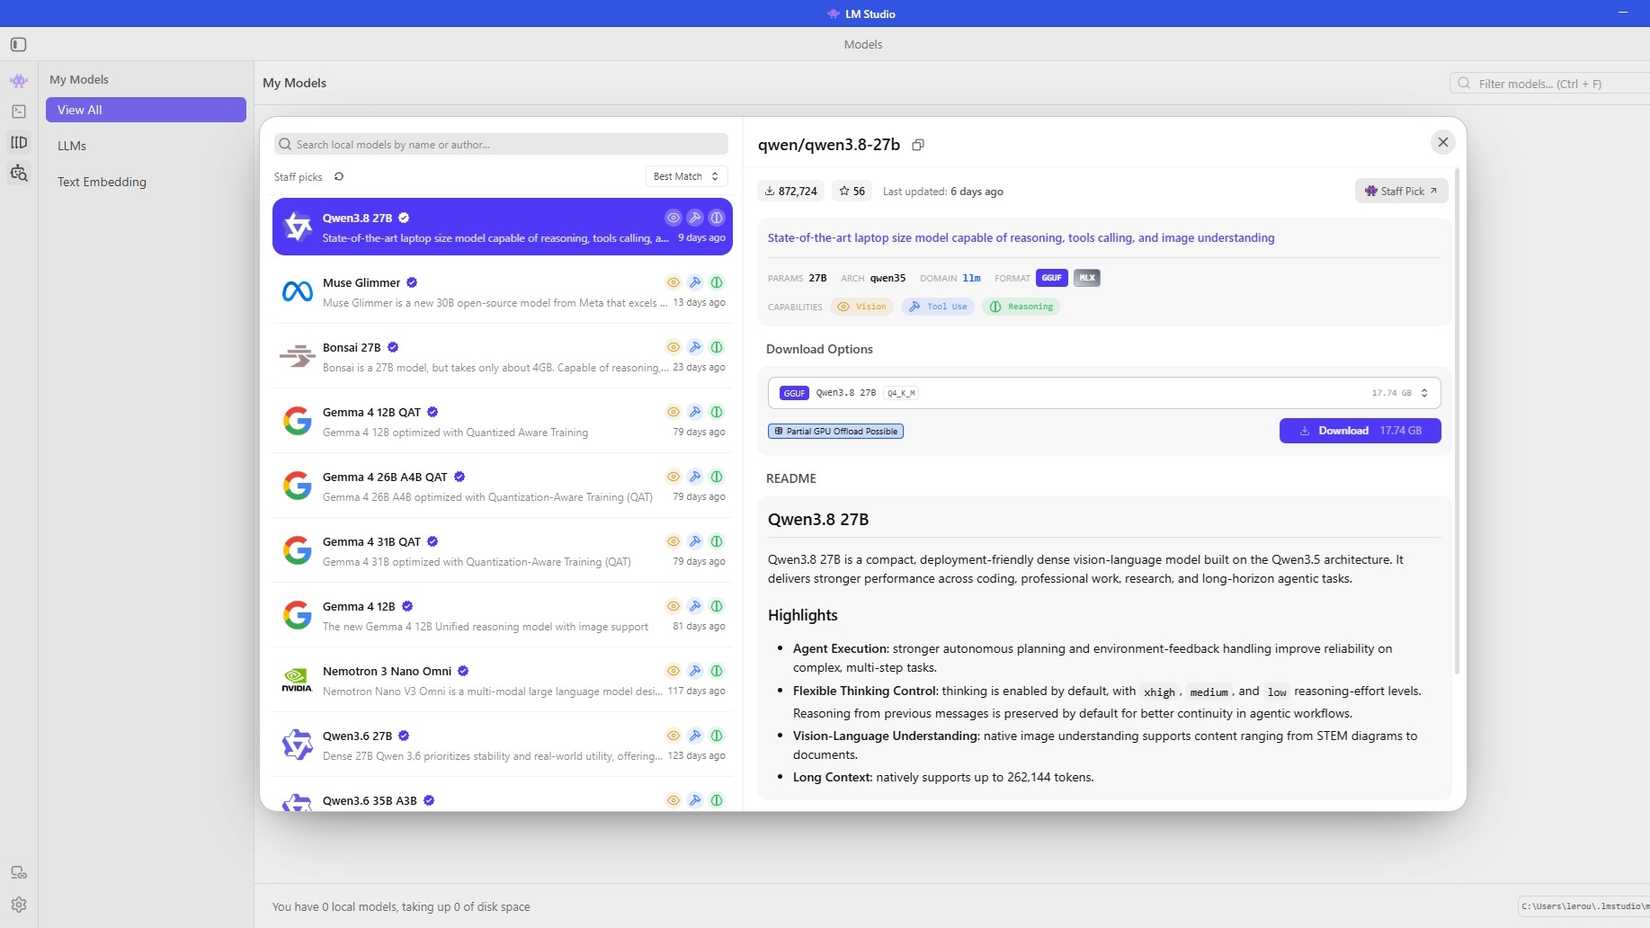Open the Q4_K_M download option selector
Screen dimensions: 1650x928
[1104, 393]
